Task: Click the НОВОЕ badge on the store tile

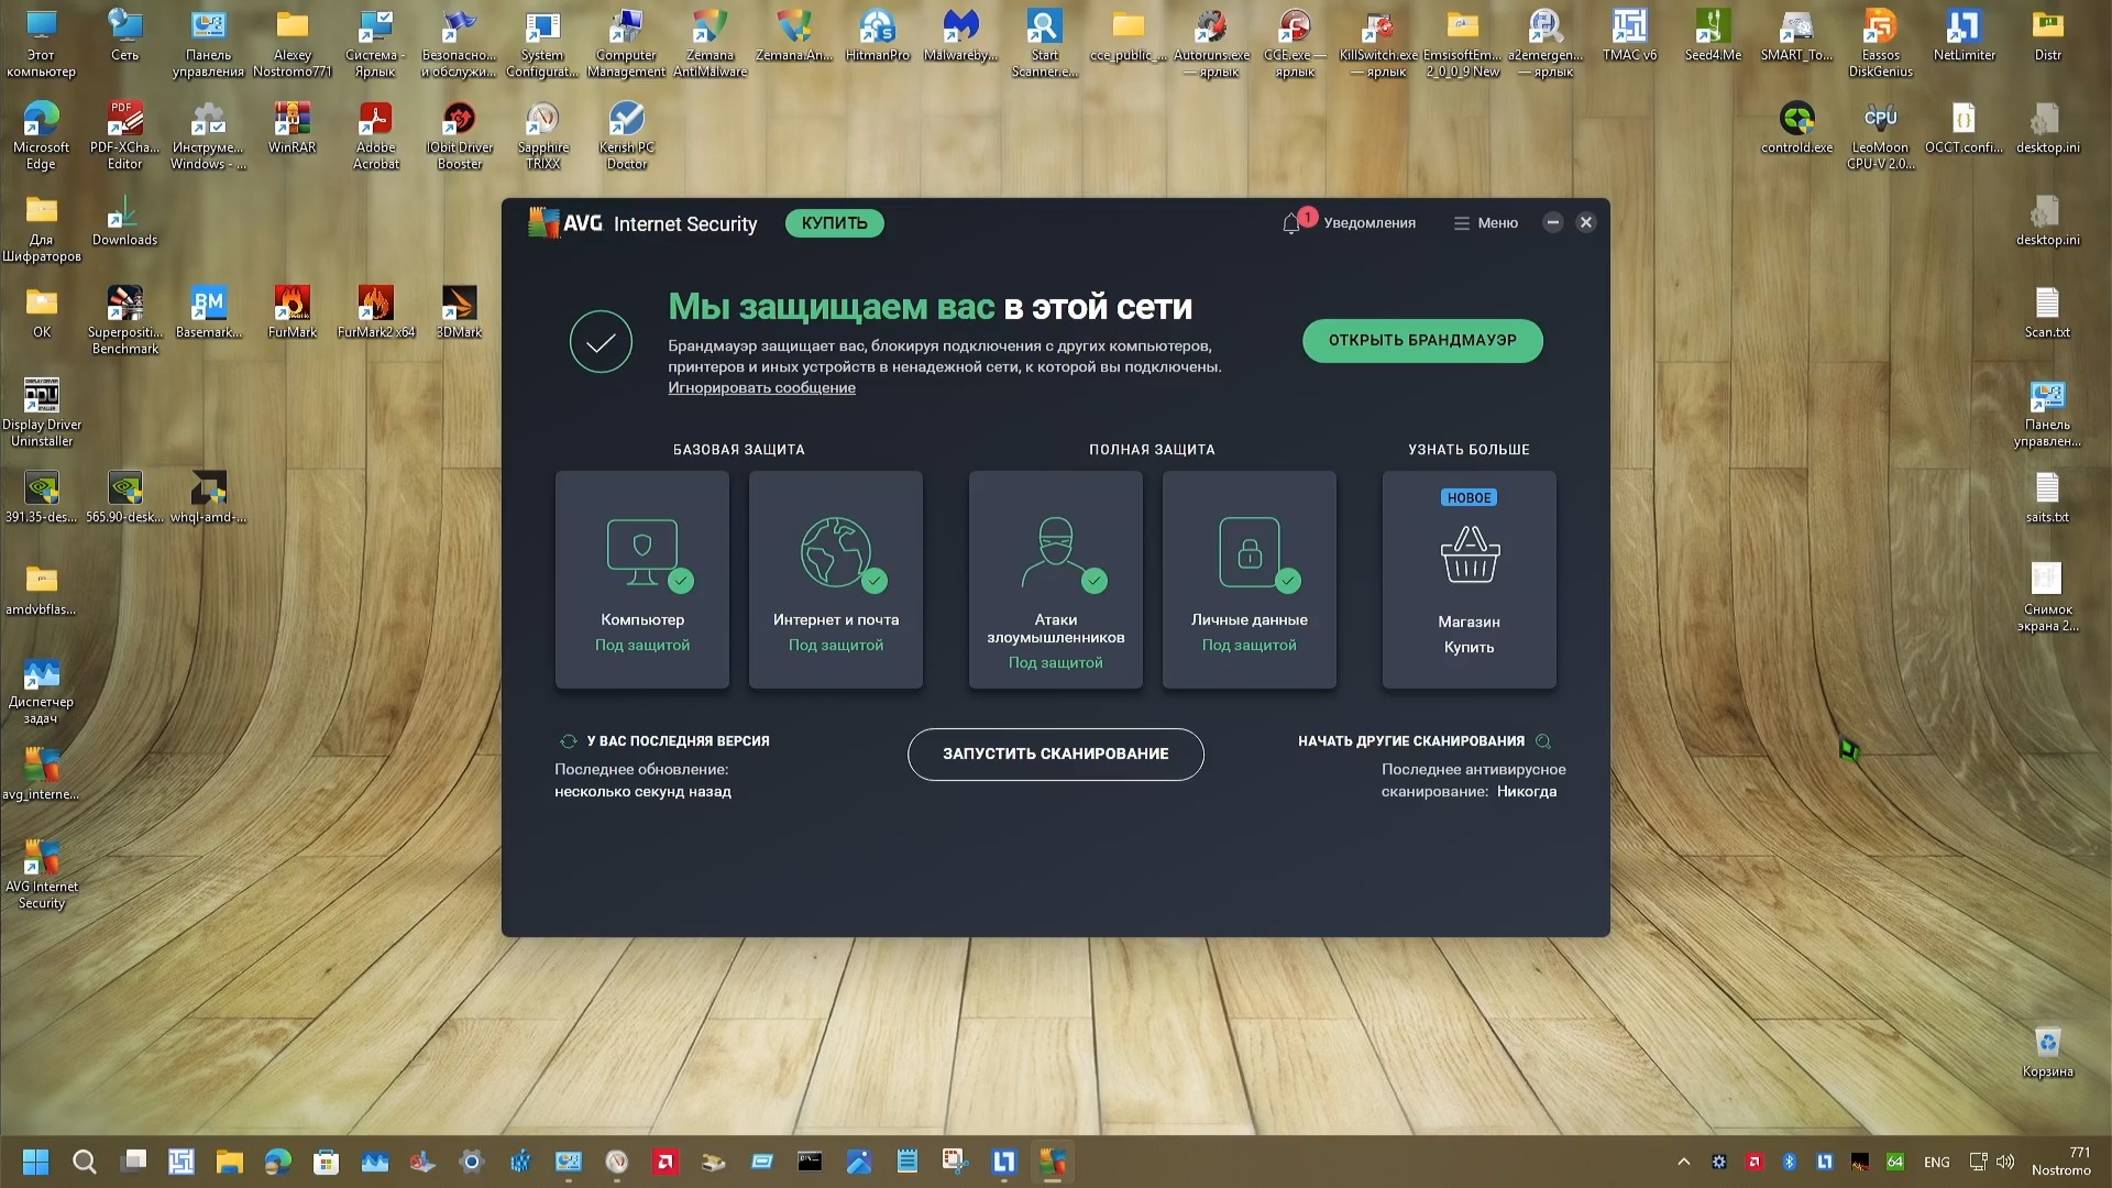Action: pos(1469,497)
